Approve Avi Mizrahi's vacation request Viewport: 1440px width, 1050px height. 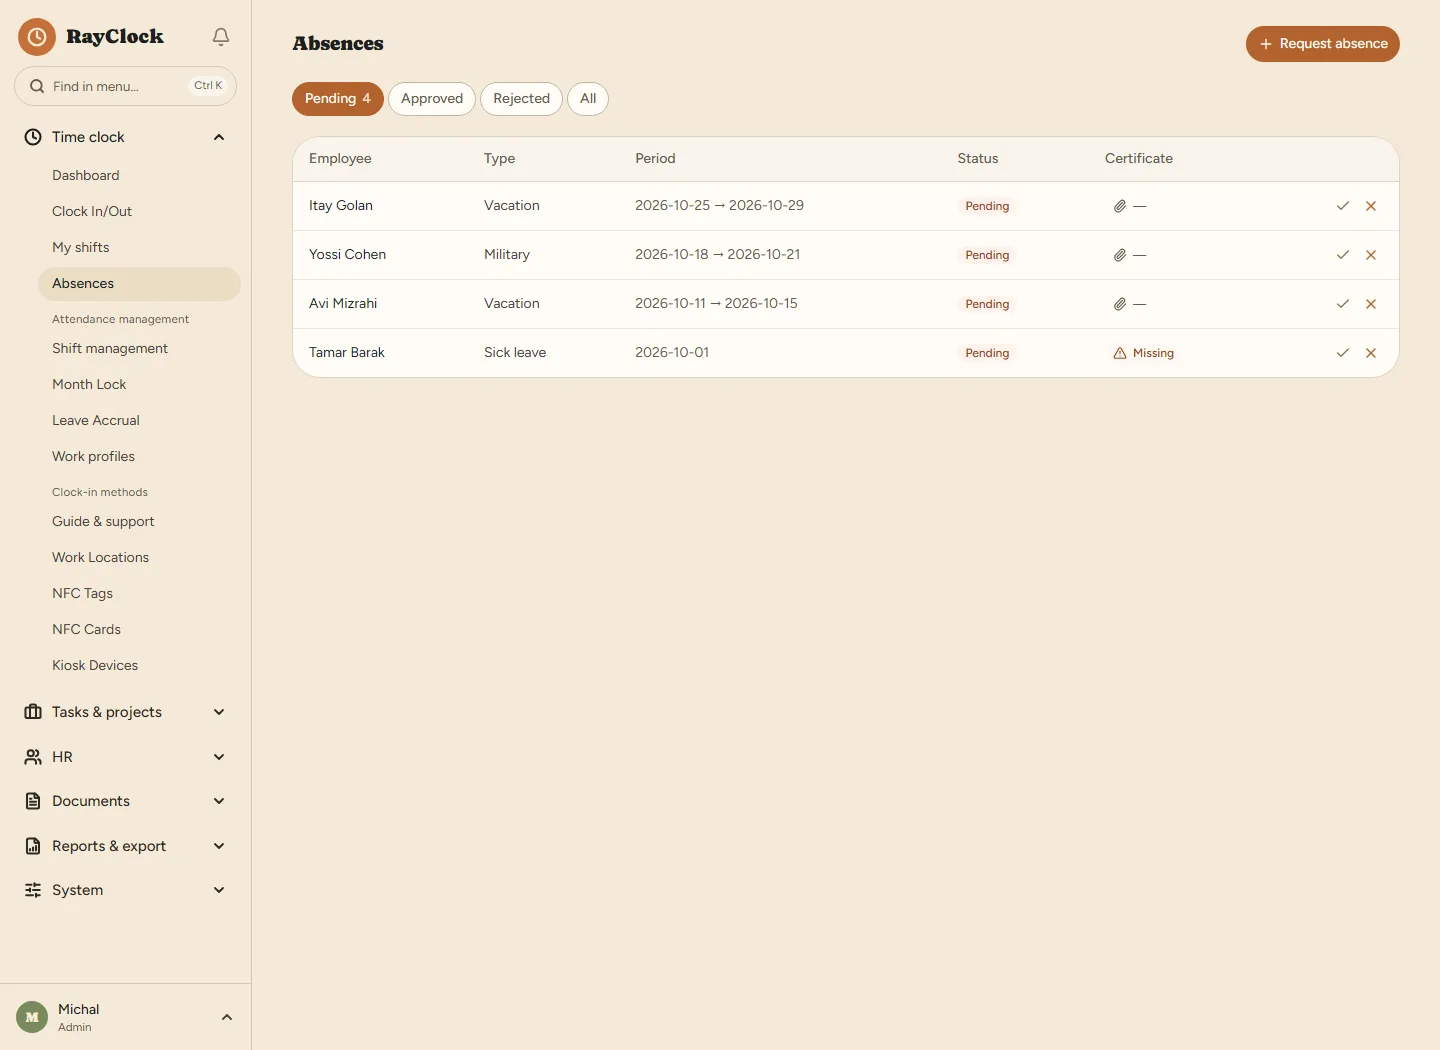click(x=1343, y=304)
